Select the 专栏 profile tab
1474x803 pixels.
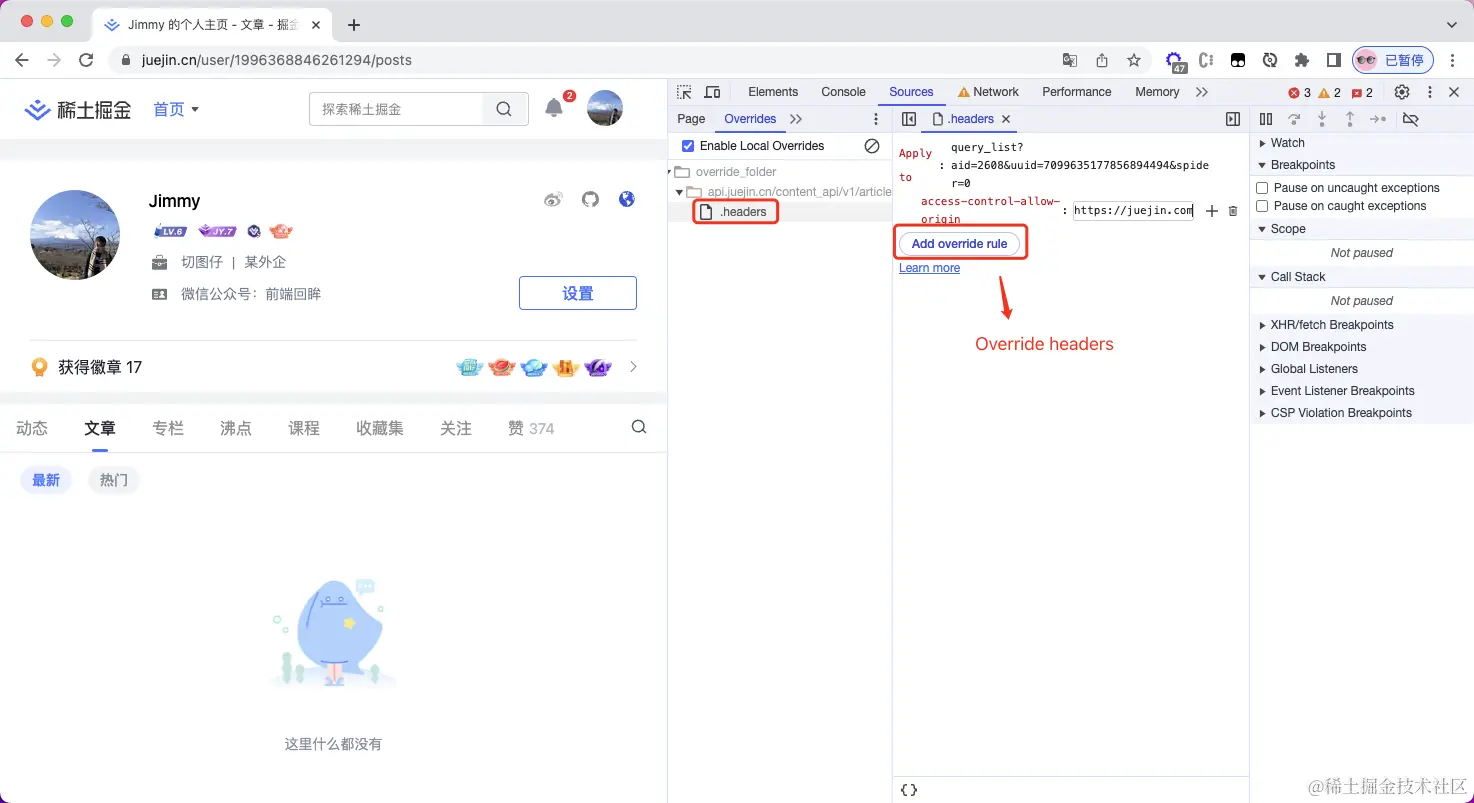168,428
